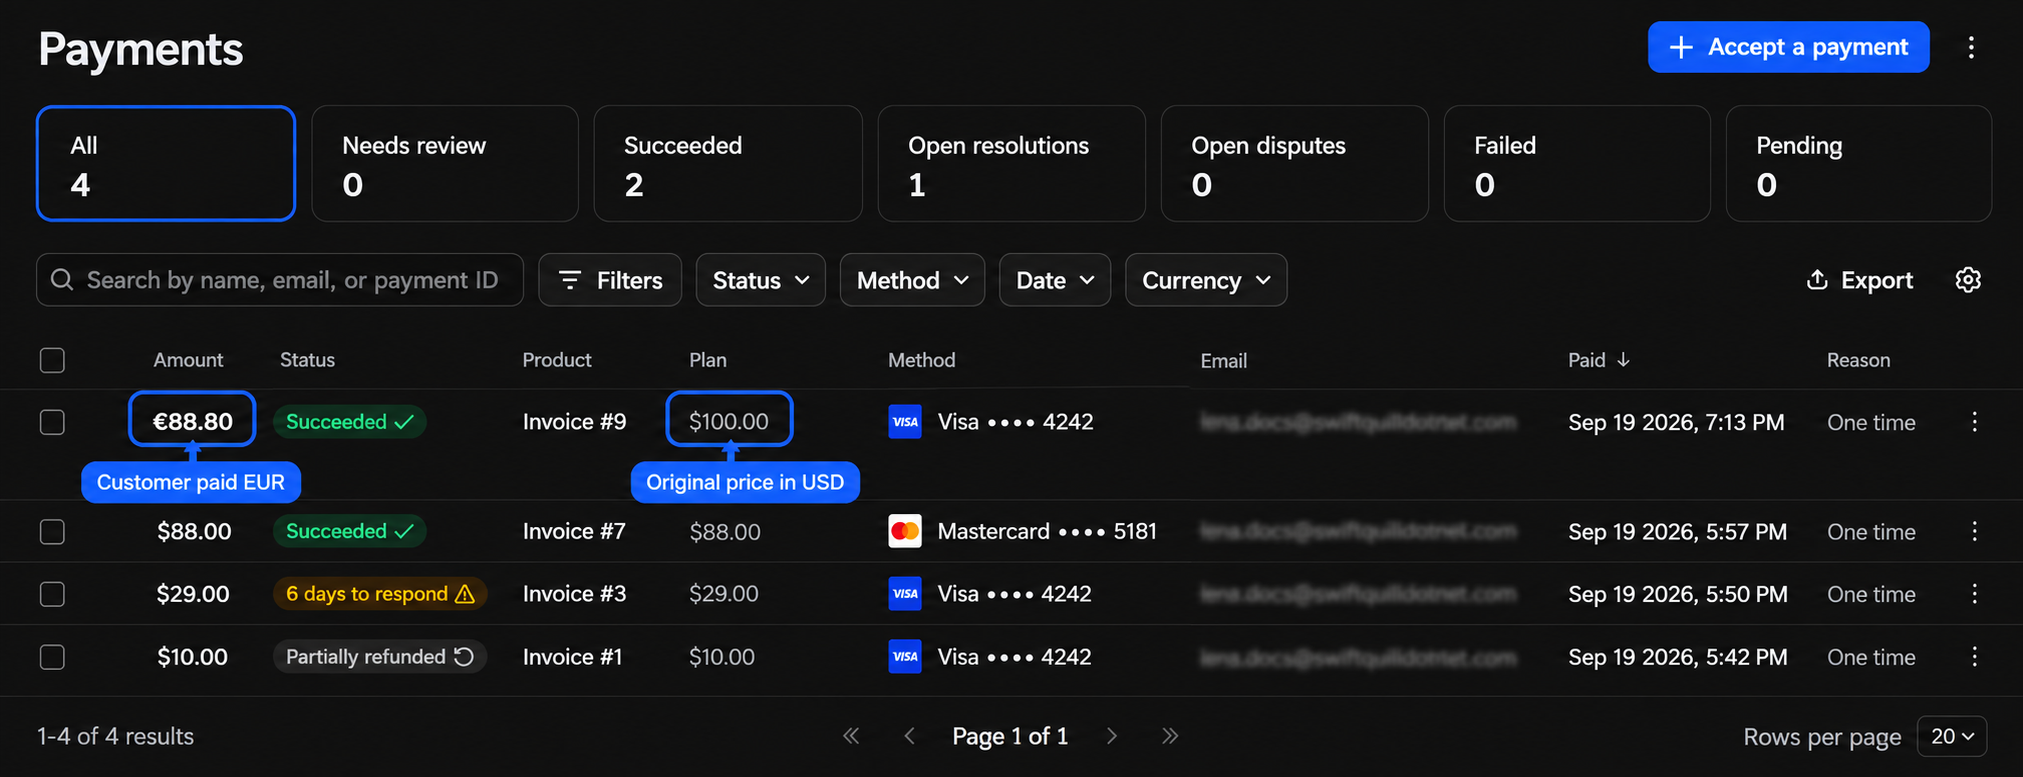Expand the Status filter dropdown
Viewport: 2023px width, 777px height.
(761, 280)
